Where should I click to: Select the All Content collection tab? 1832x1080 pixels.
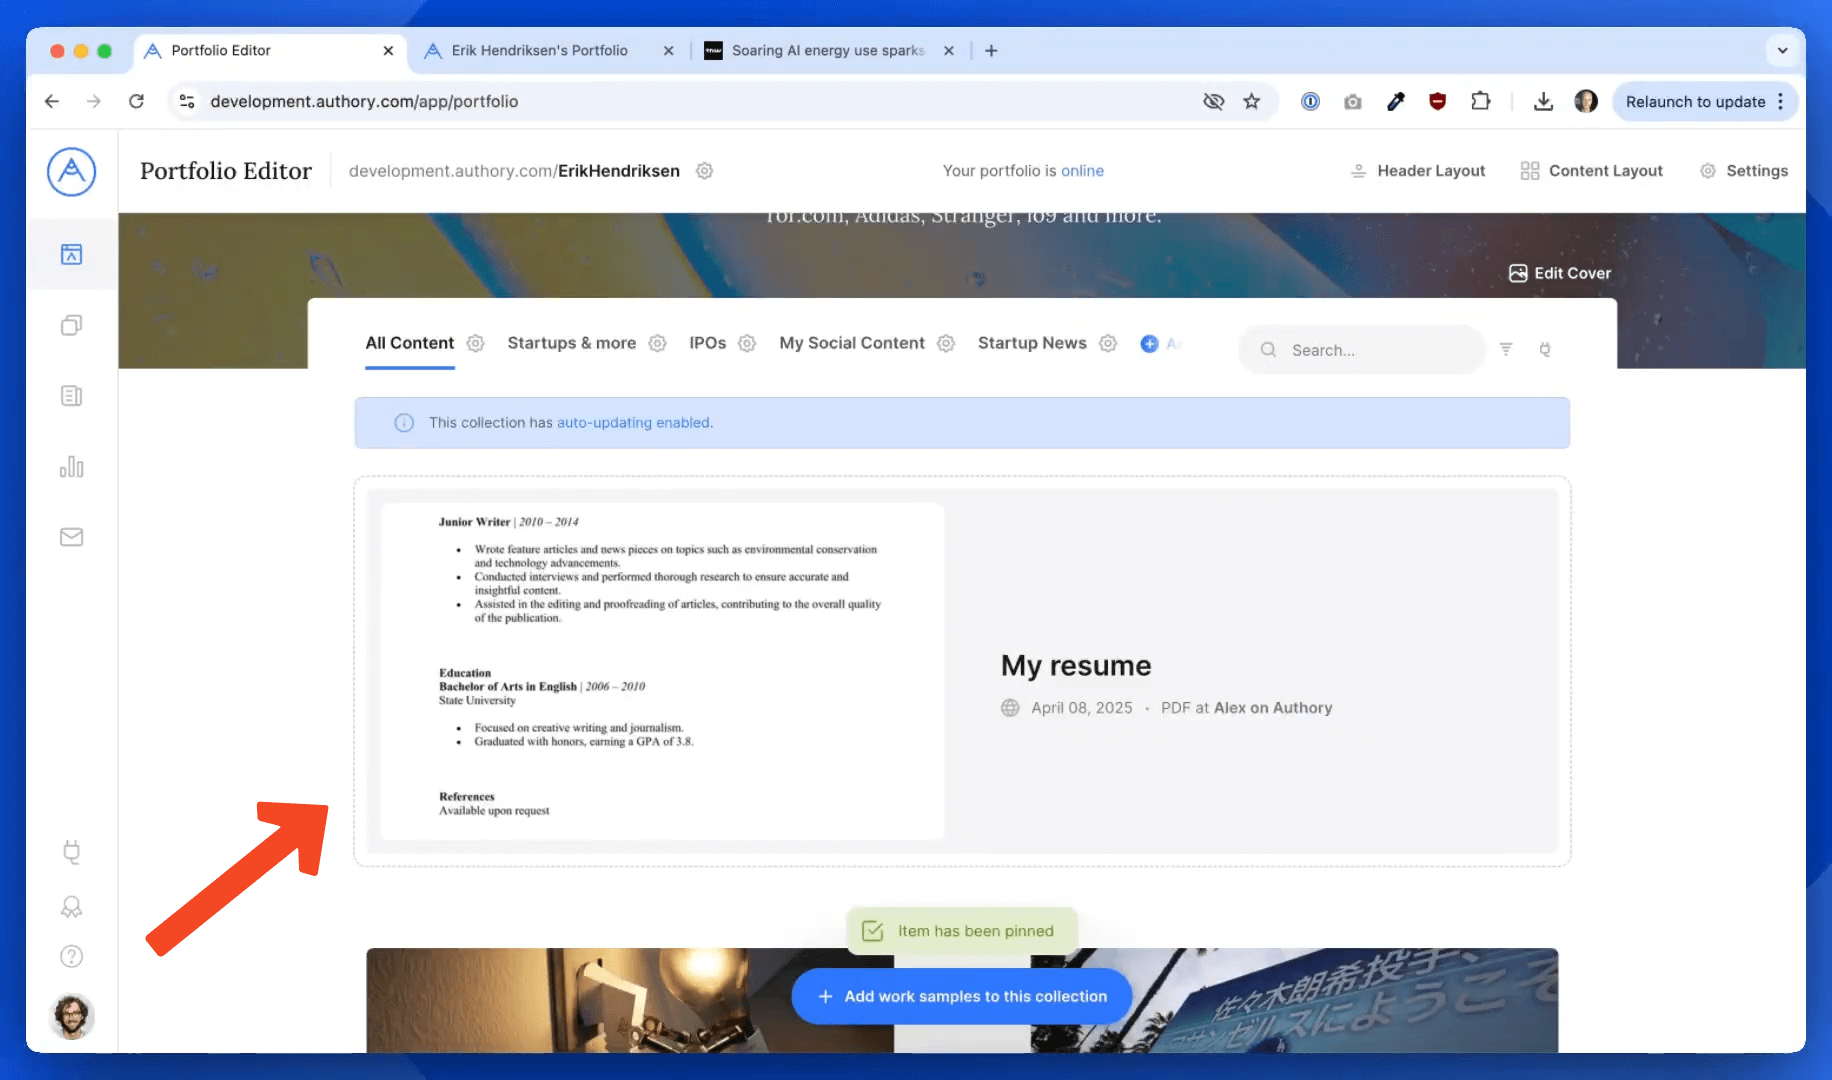point(409,343)
